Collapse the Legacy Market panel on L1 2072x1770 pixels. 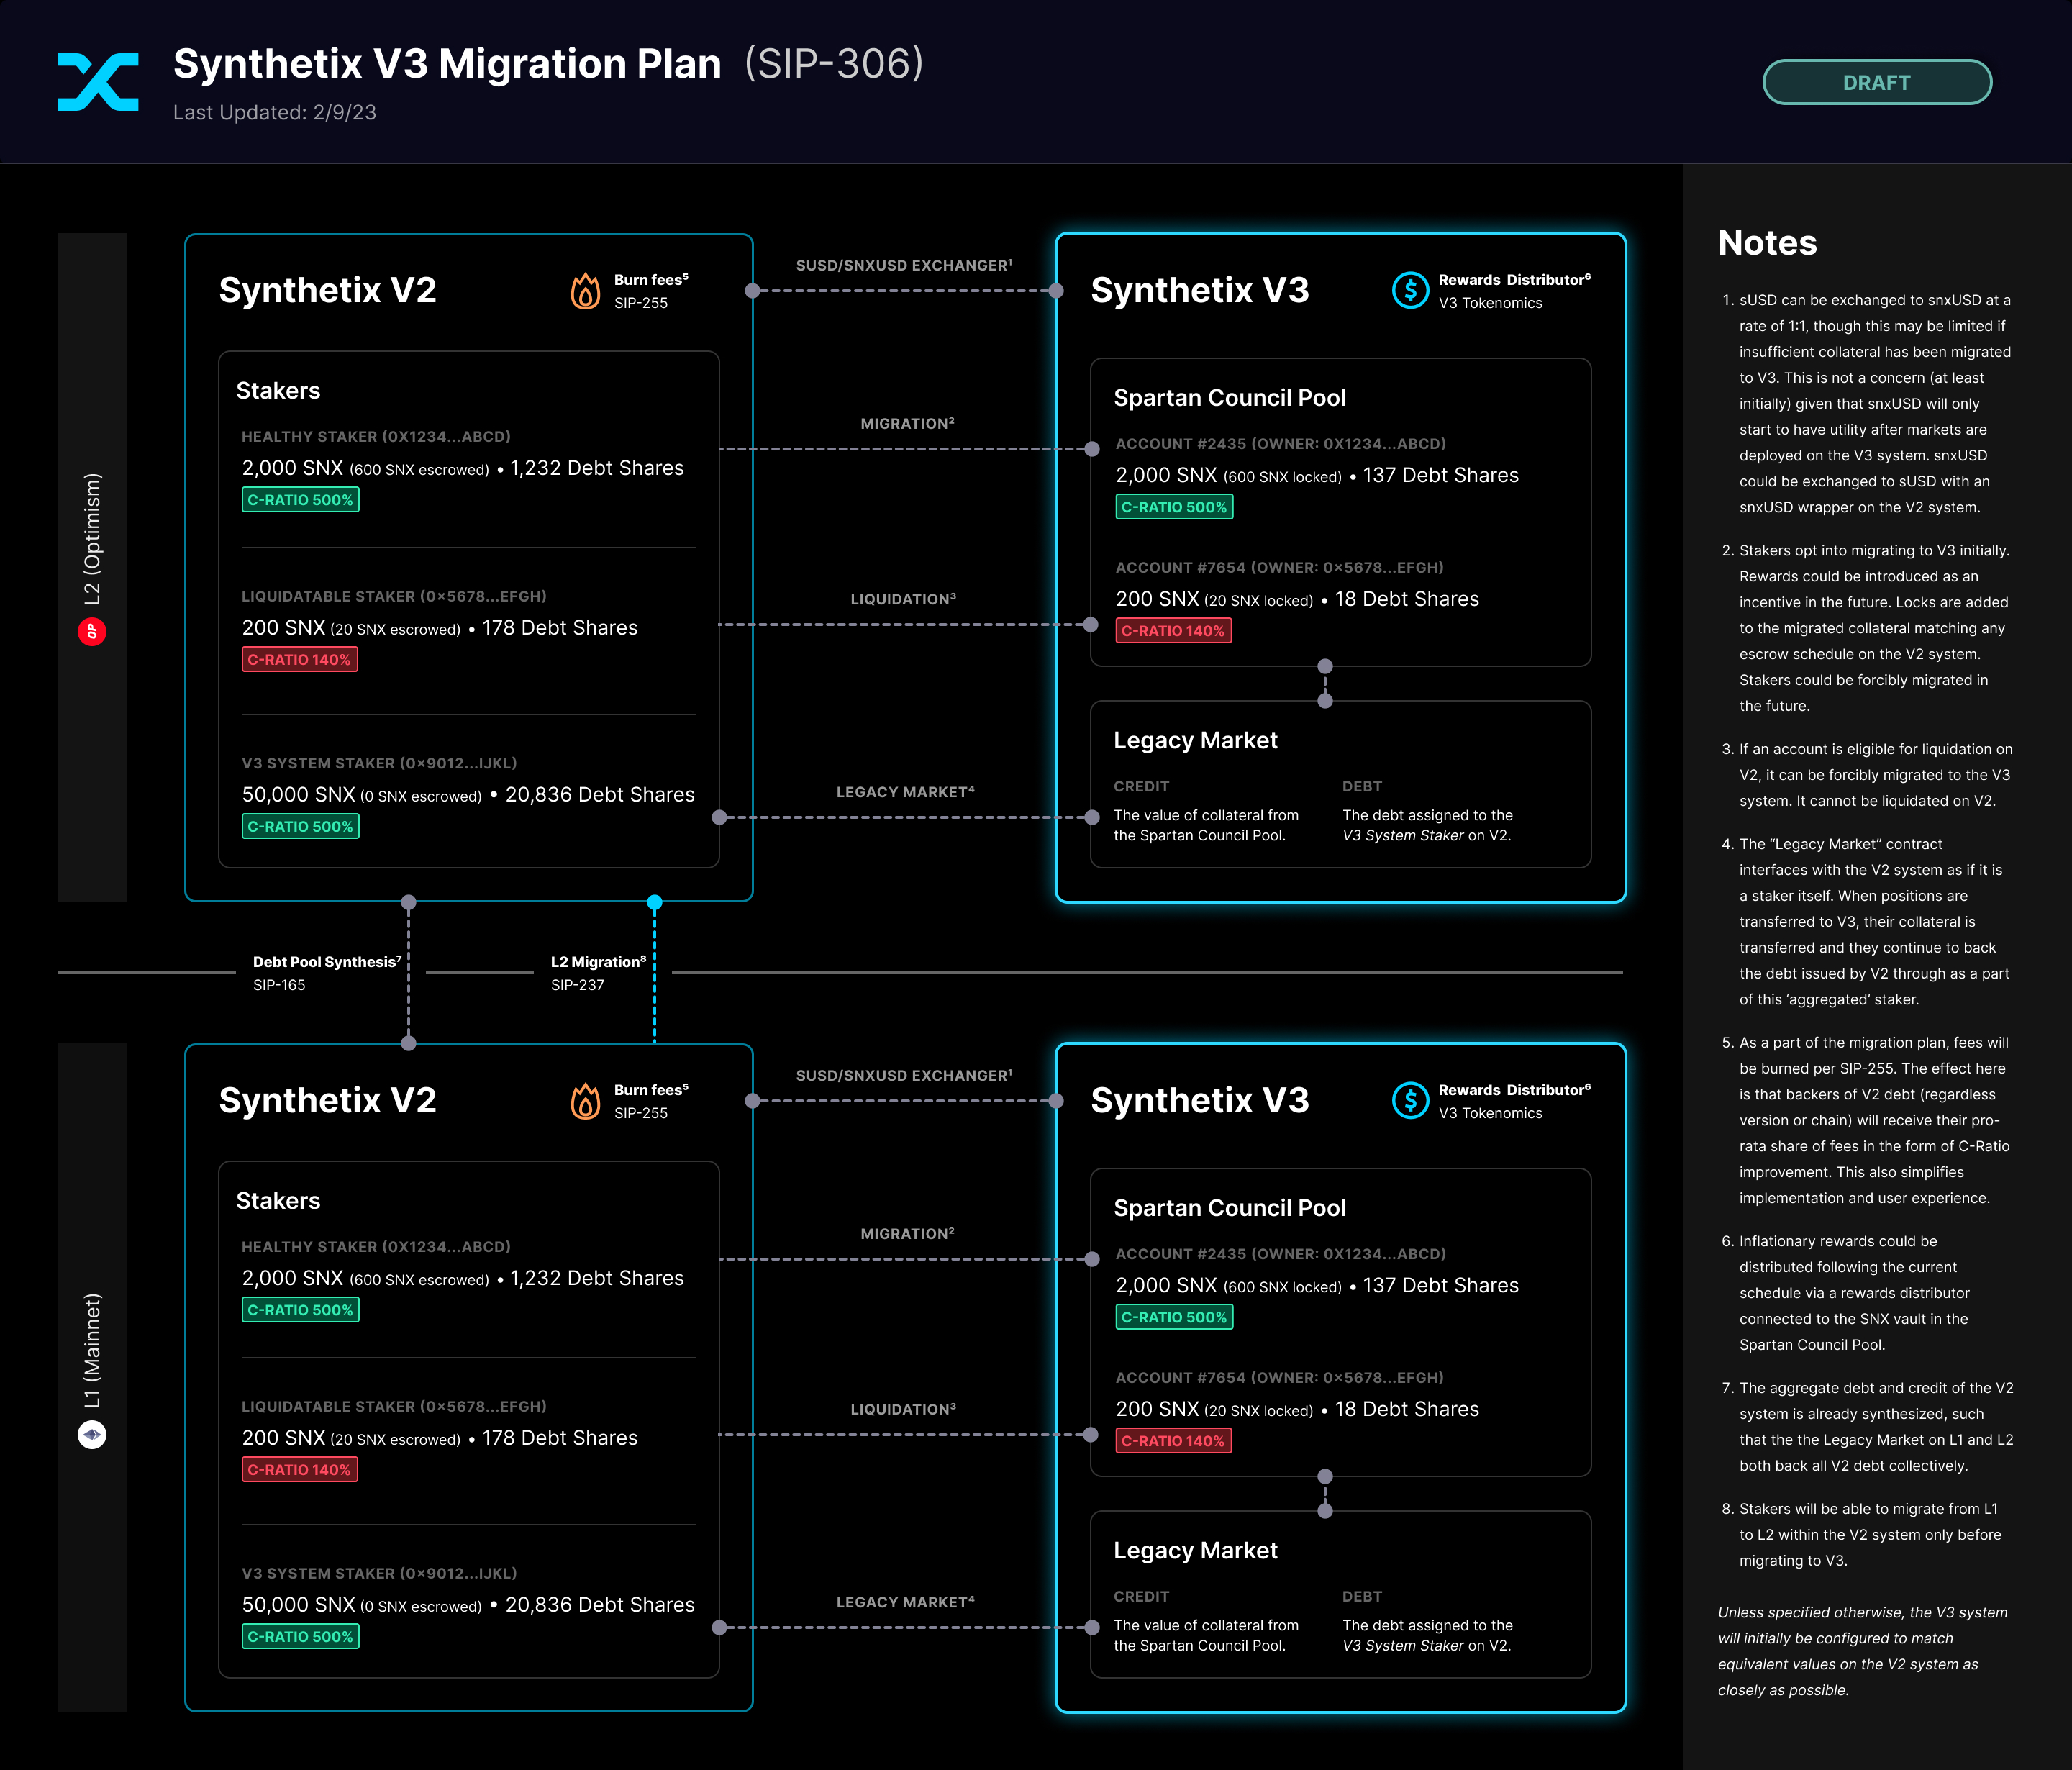[1195, 1551]
